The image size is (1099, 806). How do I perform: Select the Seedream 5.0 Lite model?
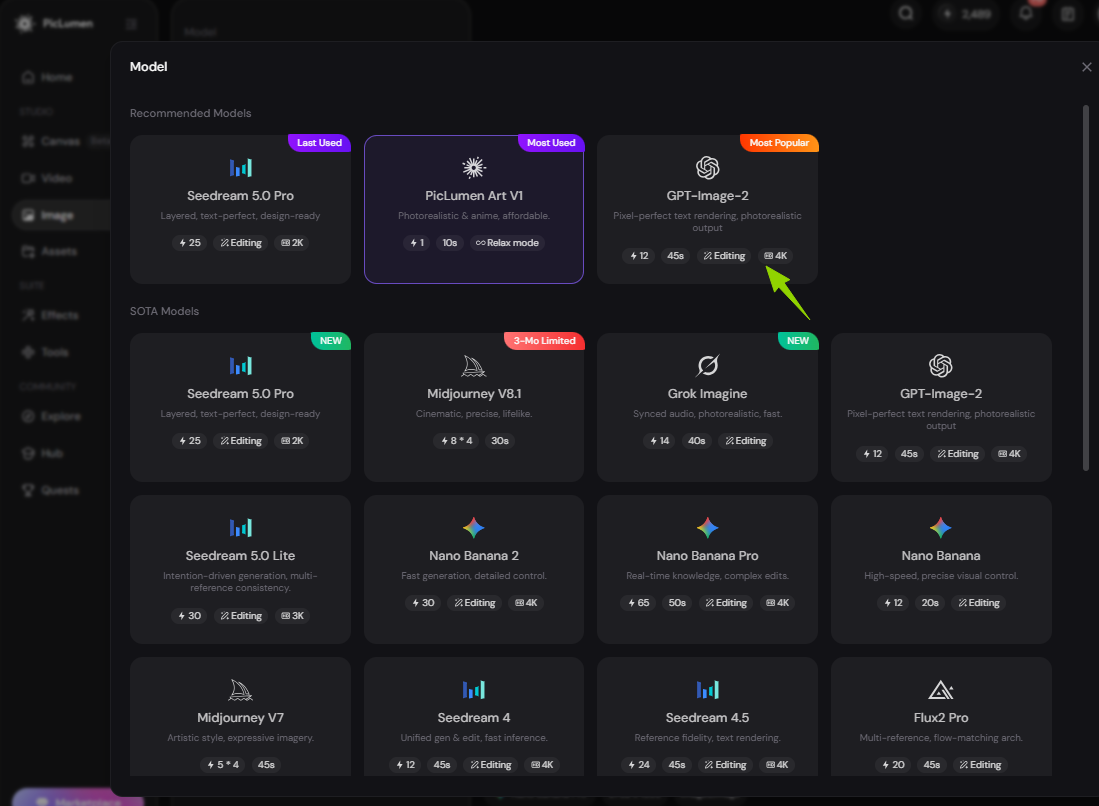pos(240,569)
